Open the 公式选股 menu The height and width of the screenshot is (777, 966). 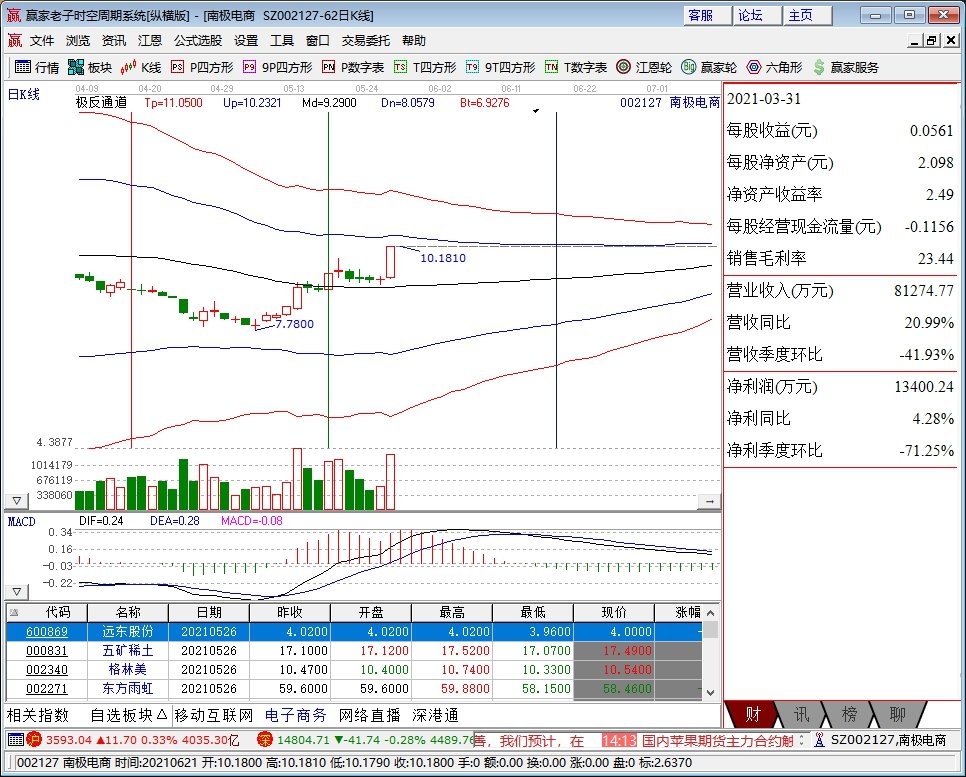tap(198, 41)
